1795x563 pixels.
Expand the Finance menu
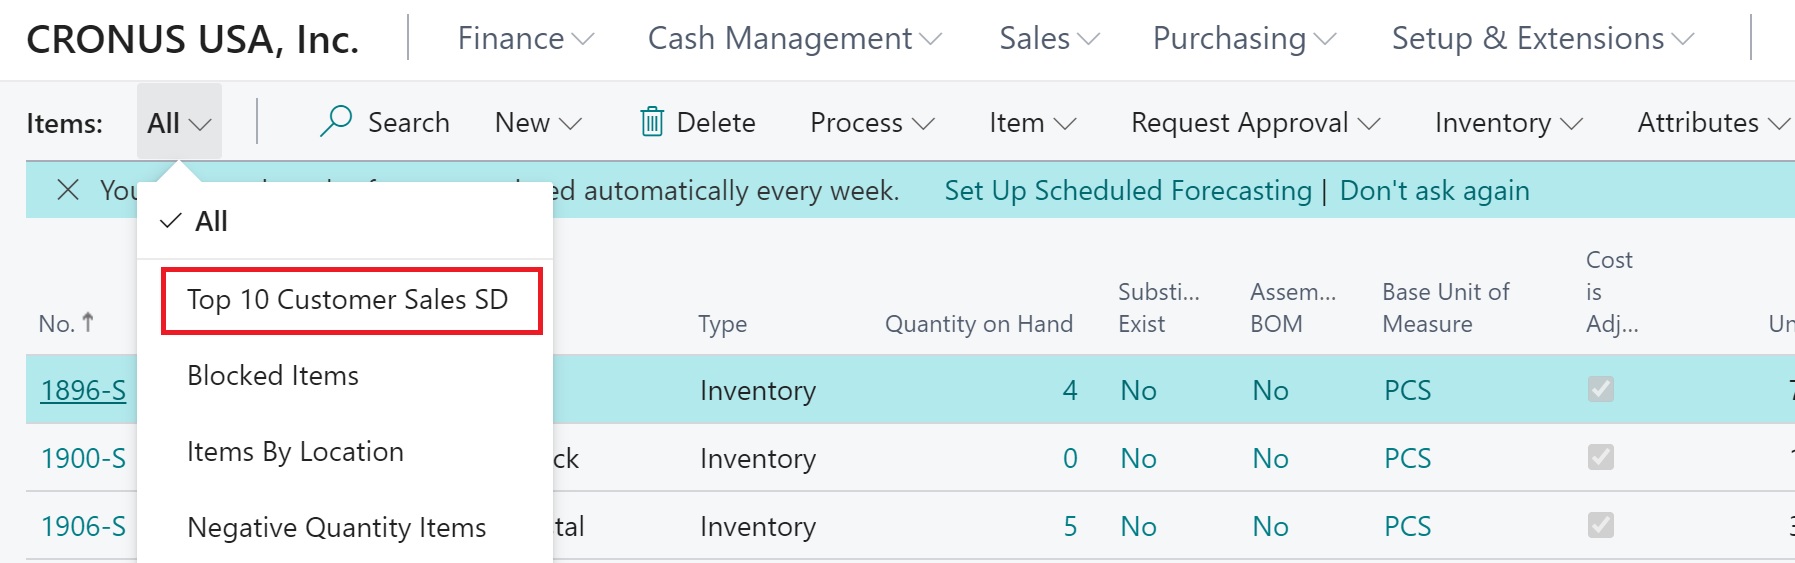[525, 39]
